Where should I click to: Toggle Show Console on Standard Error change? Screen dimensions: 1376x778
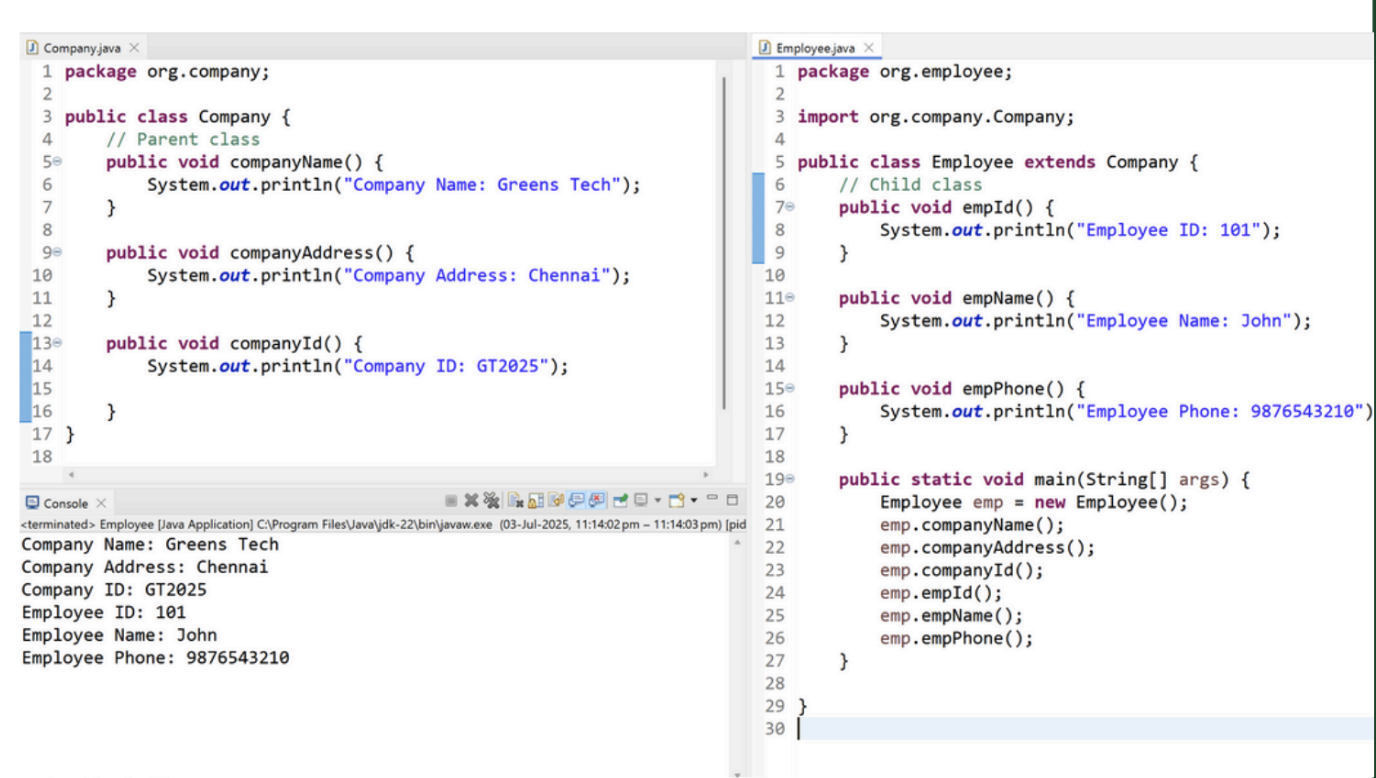tap(596, 500)
